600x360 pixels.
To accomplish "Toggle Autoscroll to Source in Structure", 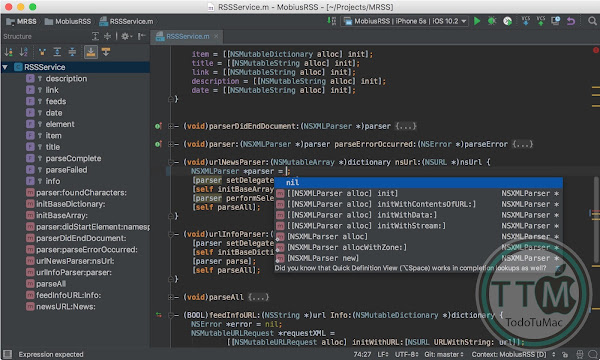I will pos(91,52).
